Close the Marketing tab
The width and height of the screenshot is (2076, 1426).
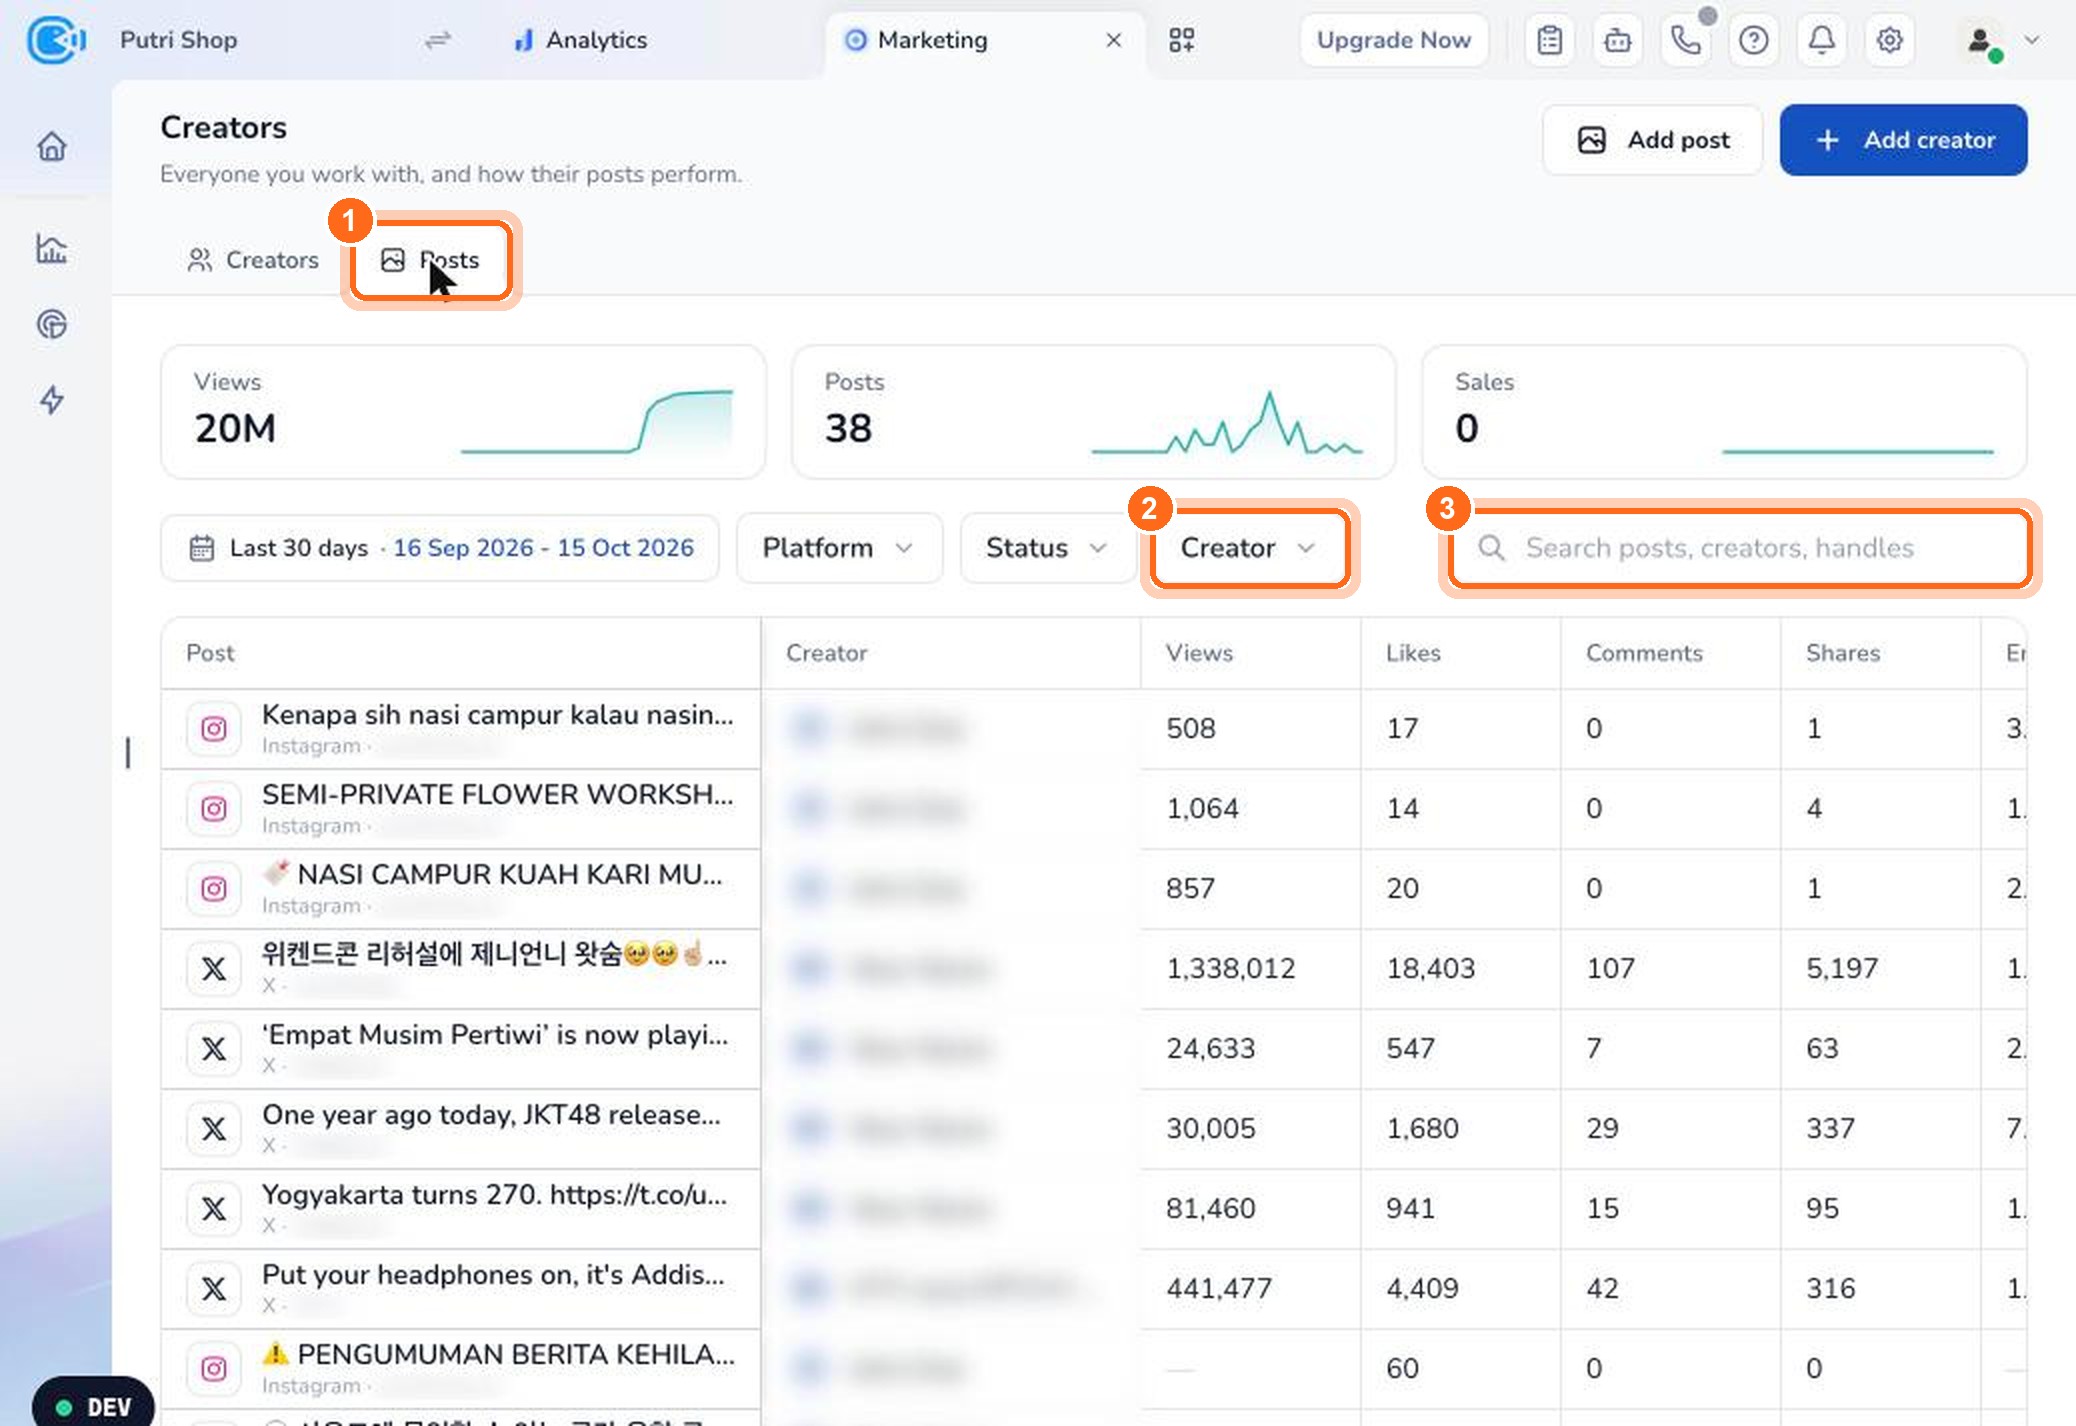(1114, 40)
